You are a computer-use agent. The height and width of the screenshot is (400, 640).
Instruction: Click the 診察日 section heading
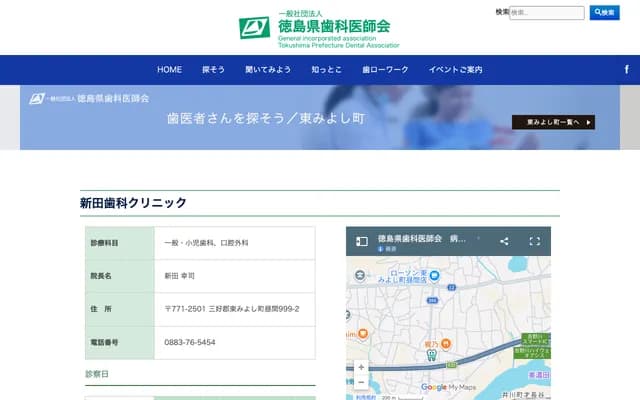[x=97, y=374]
